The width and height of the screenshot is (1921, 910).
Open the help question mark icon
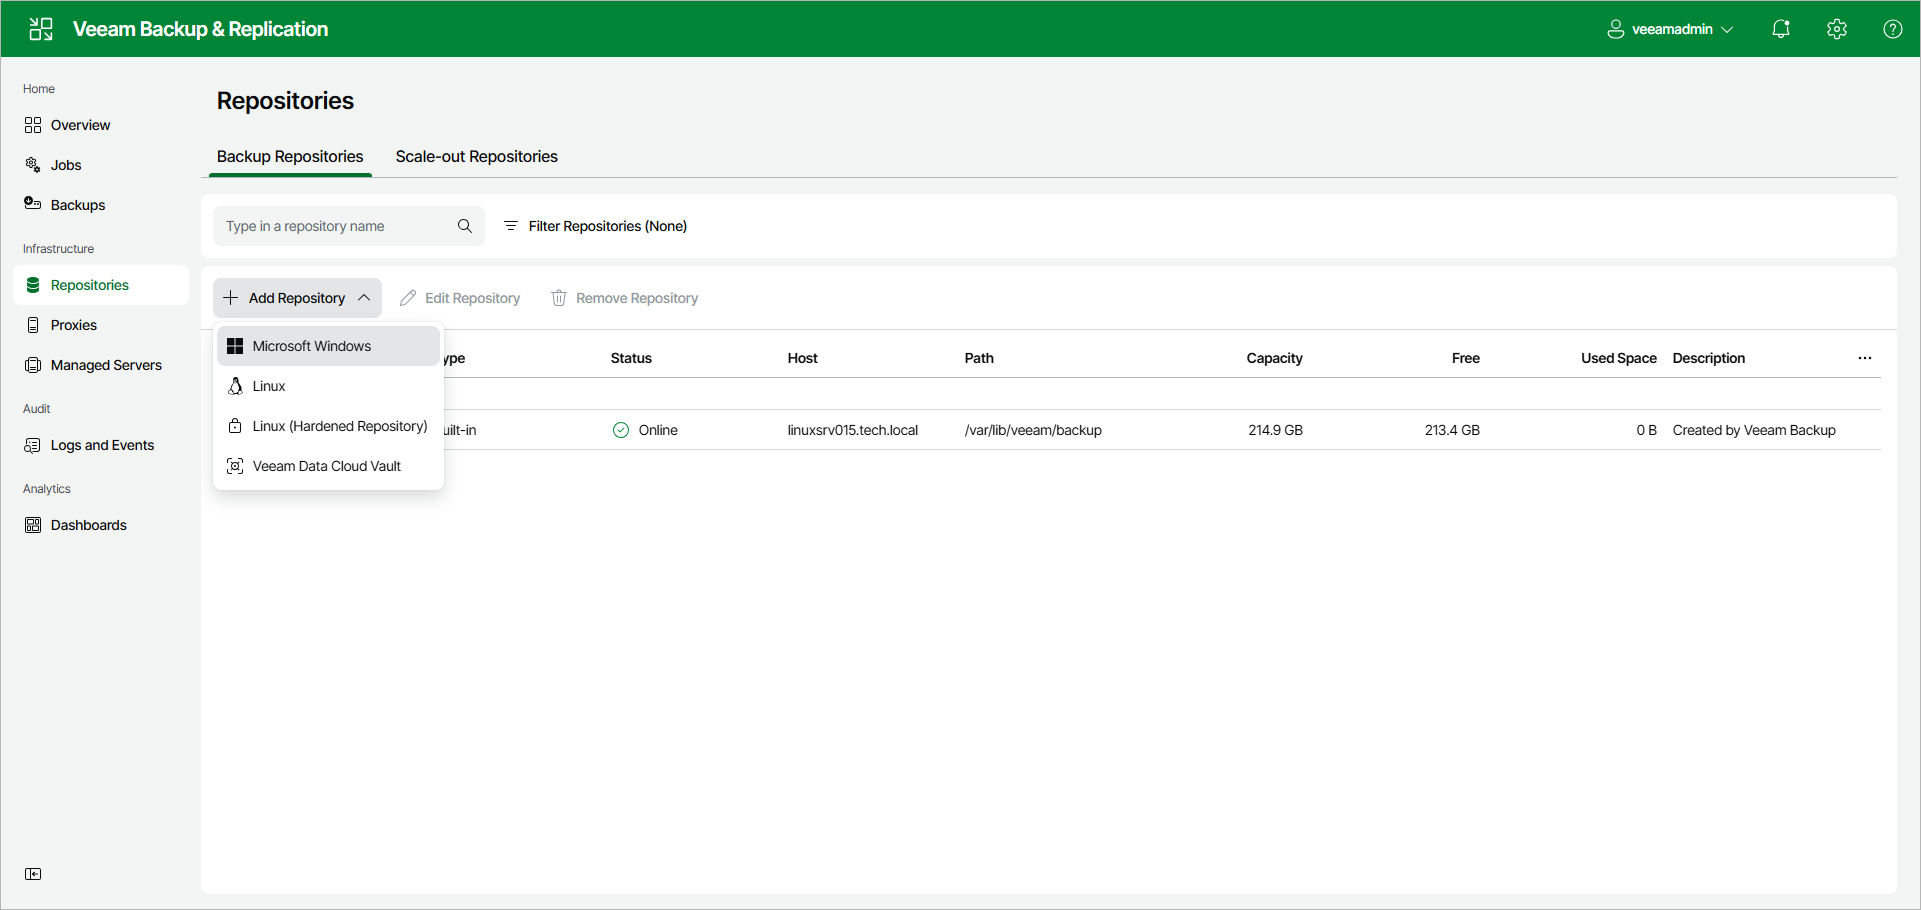click(1893, 29)
